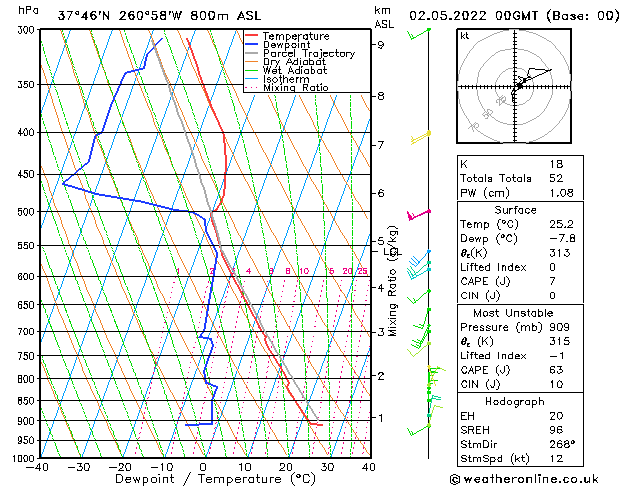This screenshot has height=486, width=629.
Task: Click the red Temperature legend line swatch
Action: tap(252, 36)
